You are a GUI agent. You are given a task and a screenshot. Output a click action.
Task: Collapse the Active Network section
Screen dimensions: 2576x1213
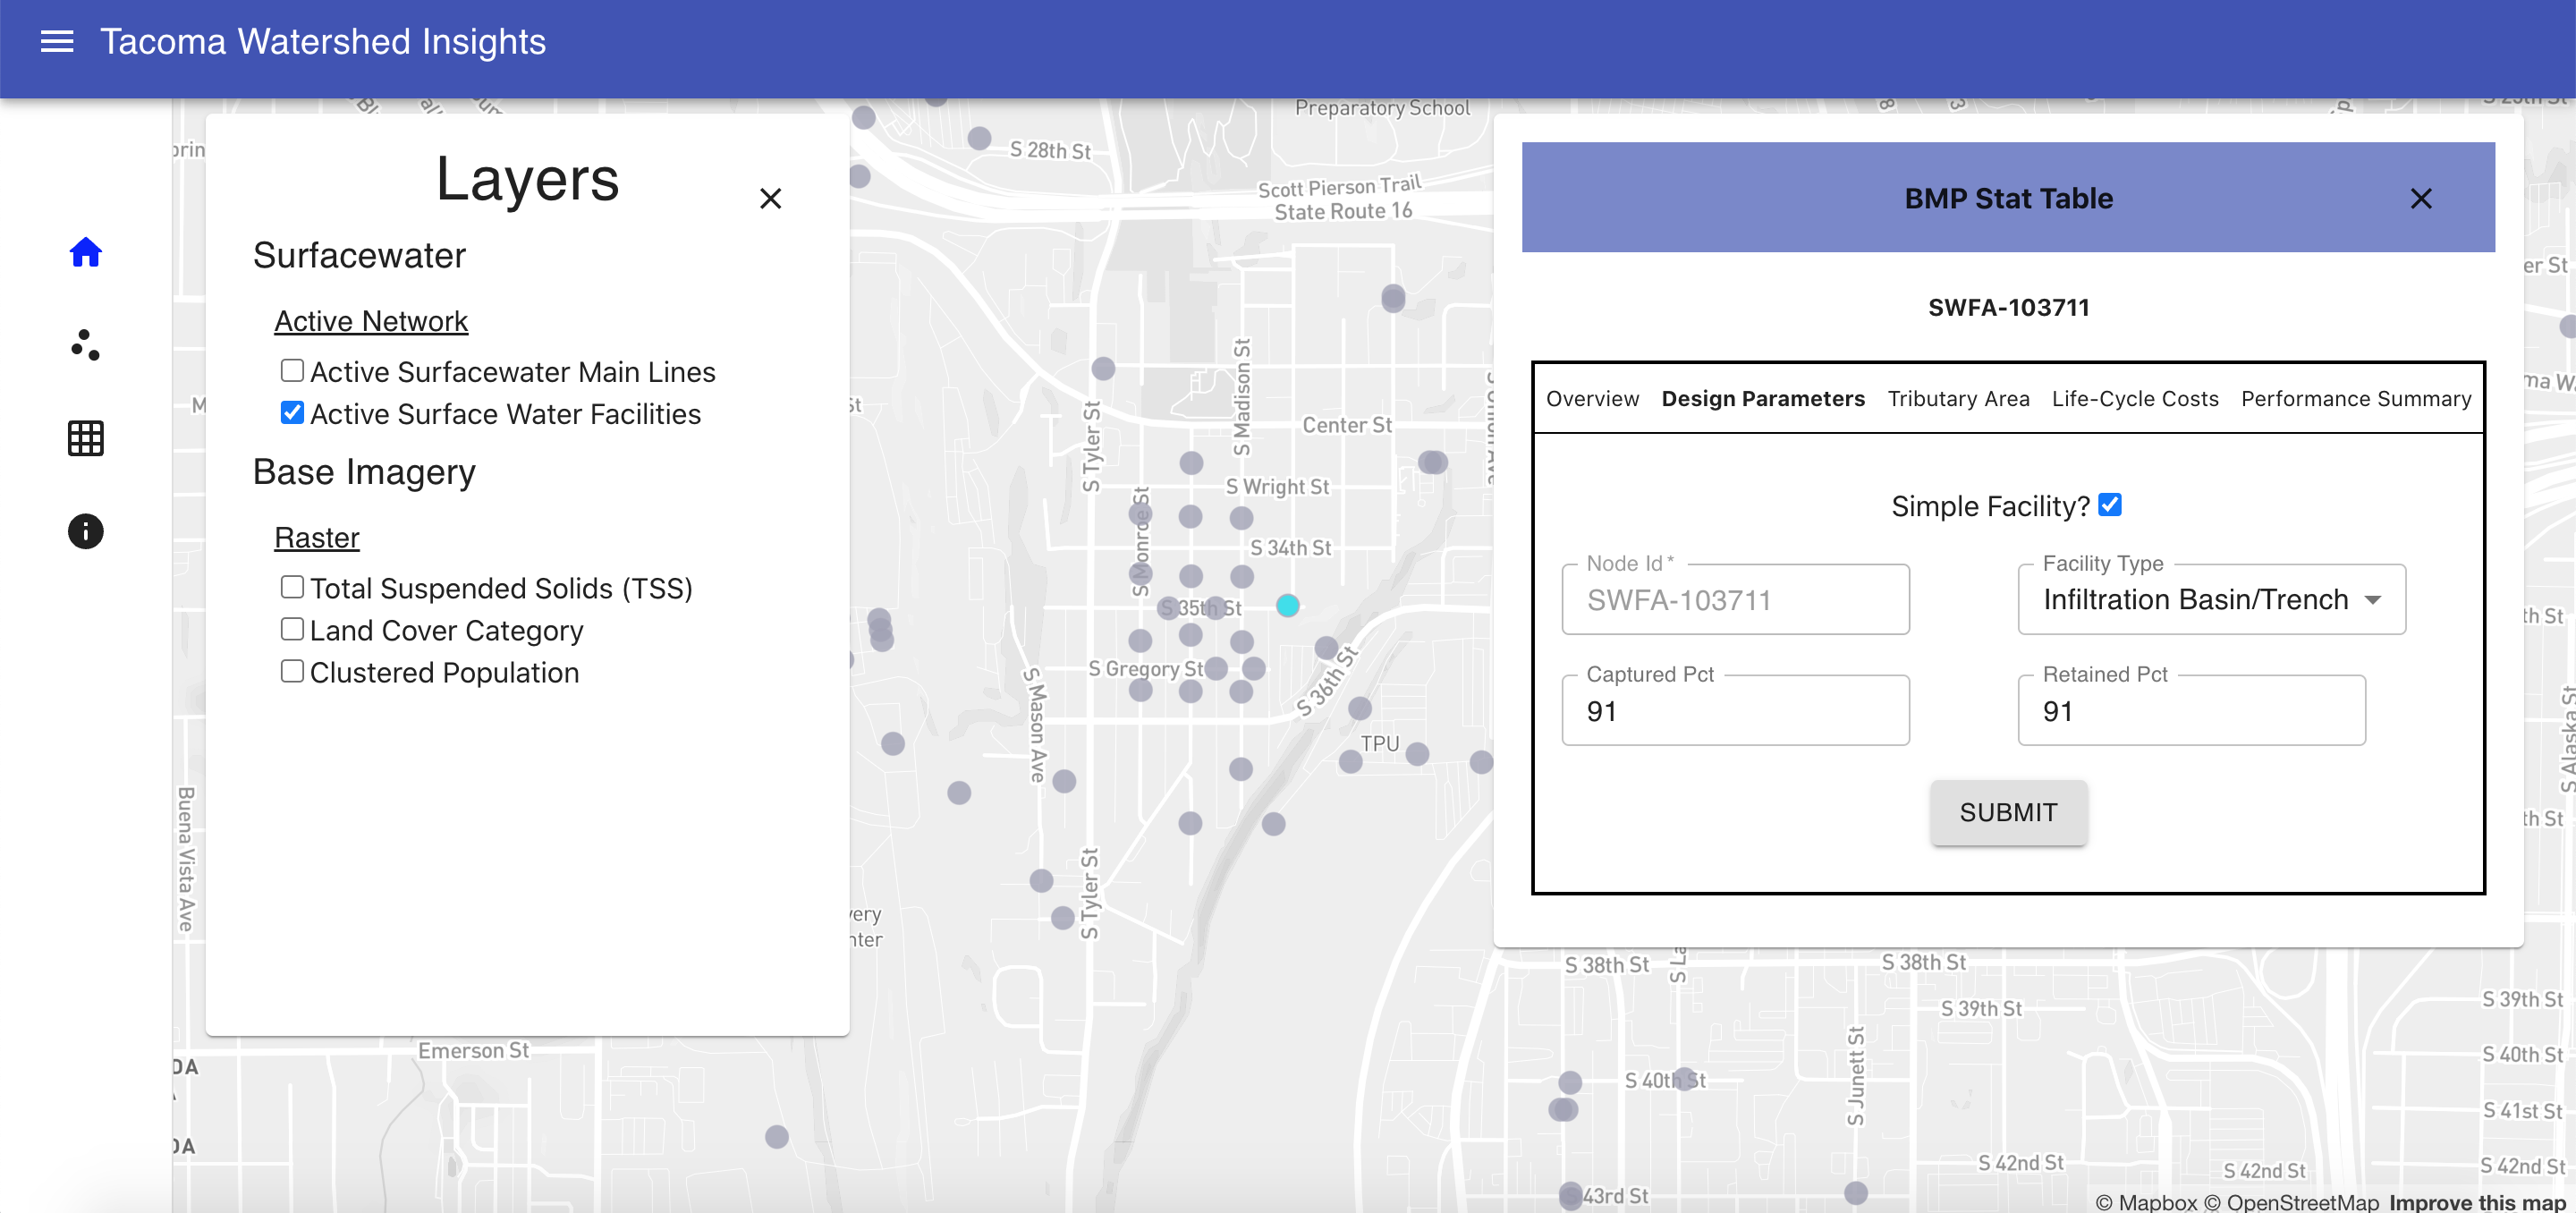(371, 321)
